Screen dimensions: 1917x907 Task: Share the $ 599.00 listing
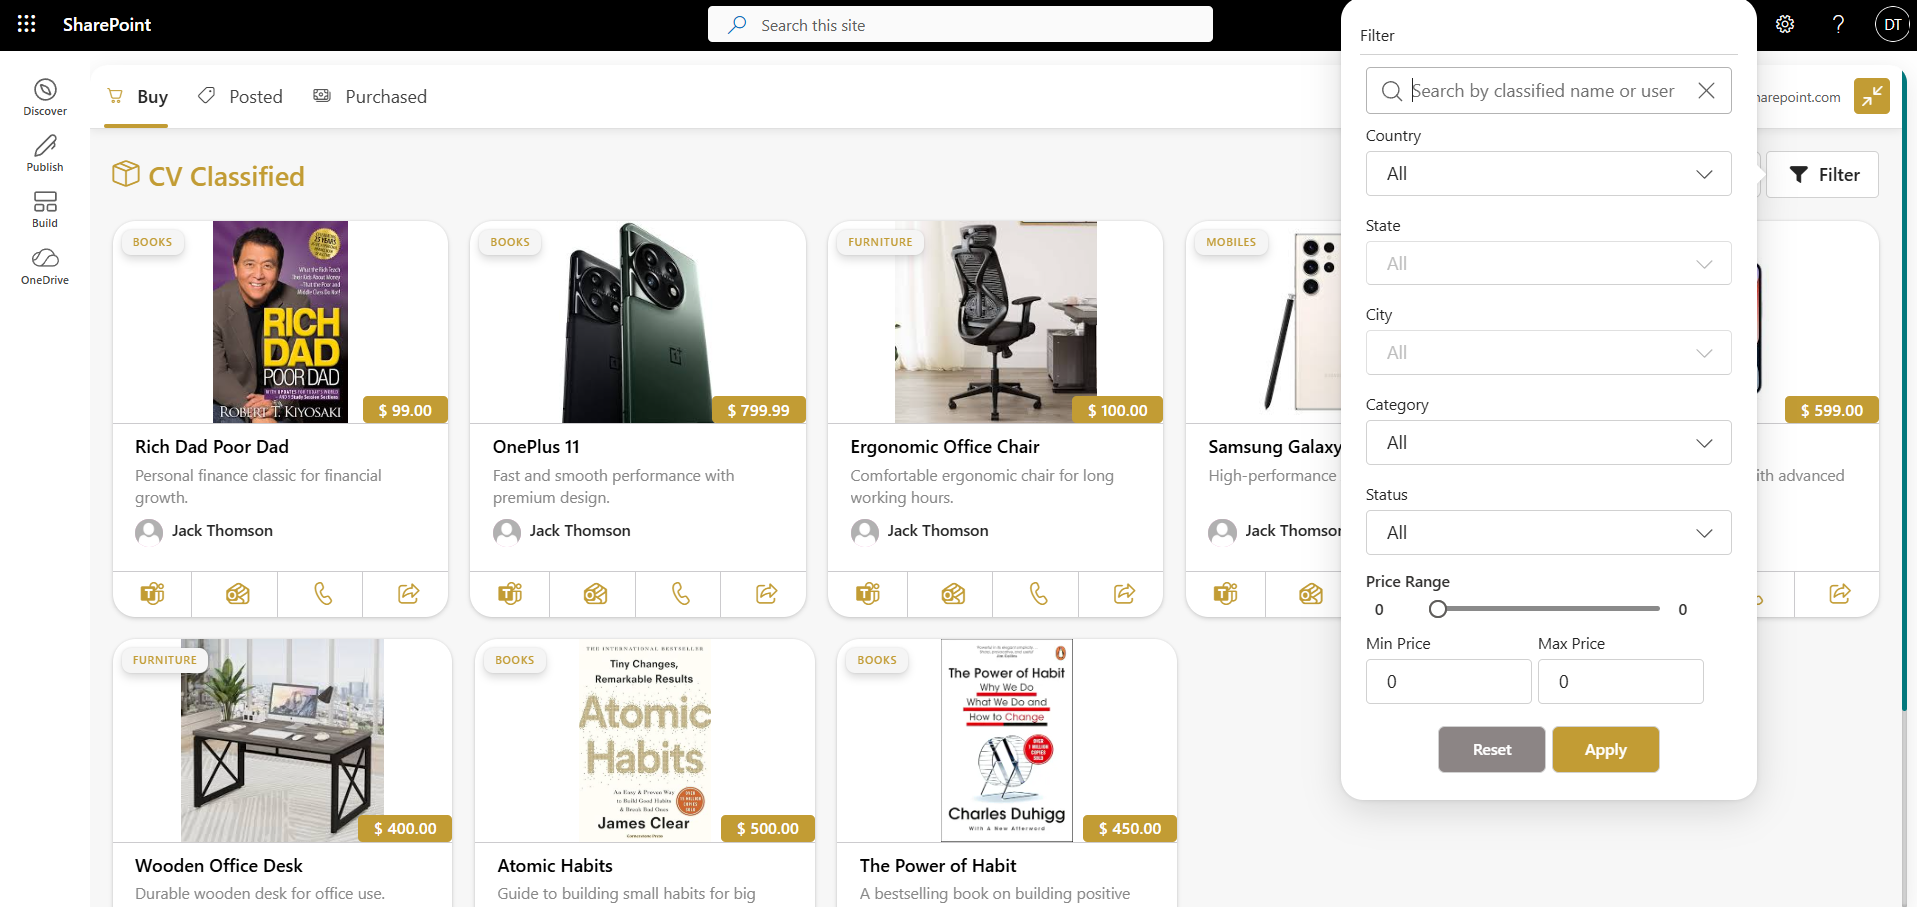(x=1839, y=594)
